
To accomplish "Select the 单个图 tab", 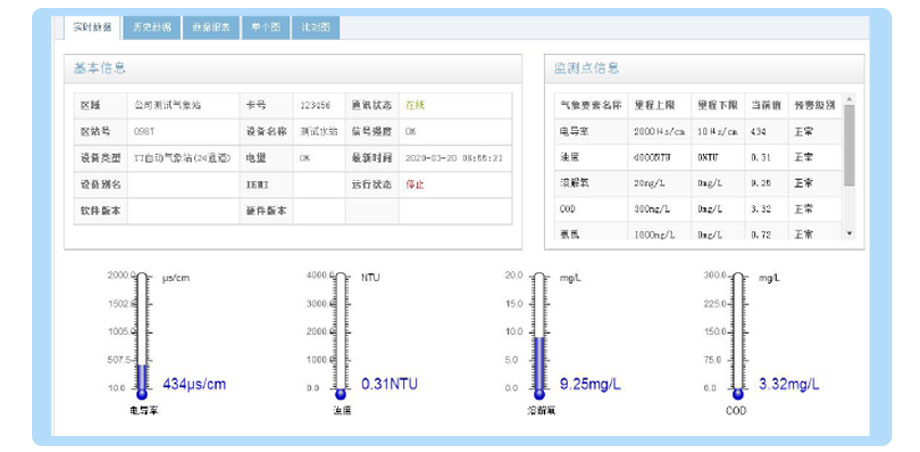I will tap(265, 27).
